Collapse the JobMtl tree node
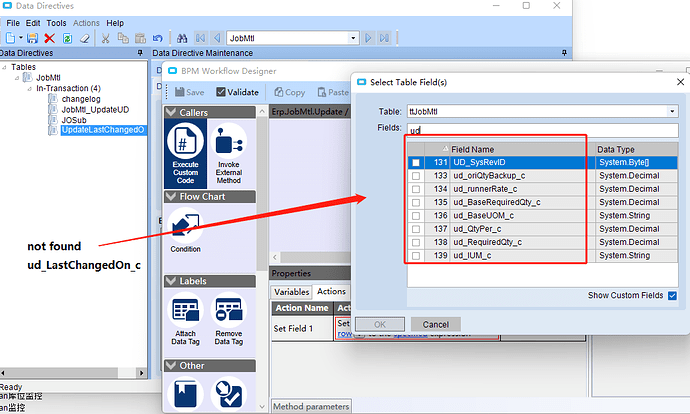This screenshot has height=414, width=690. [17, 78]
